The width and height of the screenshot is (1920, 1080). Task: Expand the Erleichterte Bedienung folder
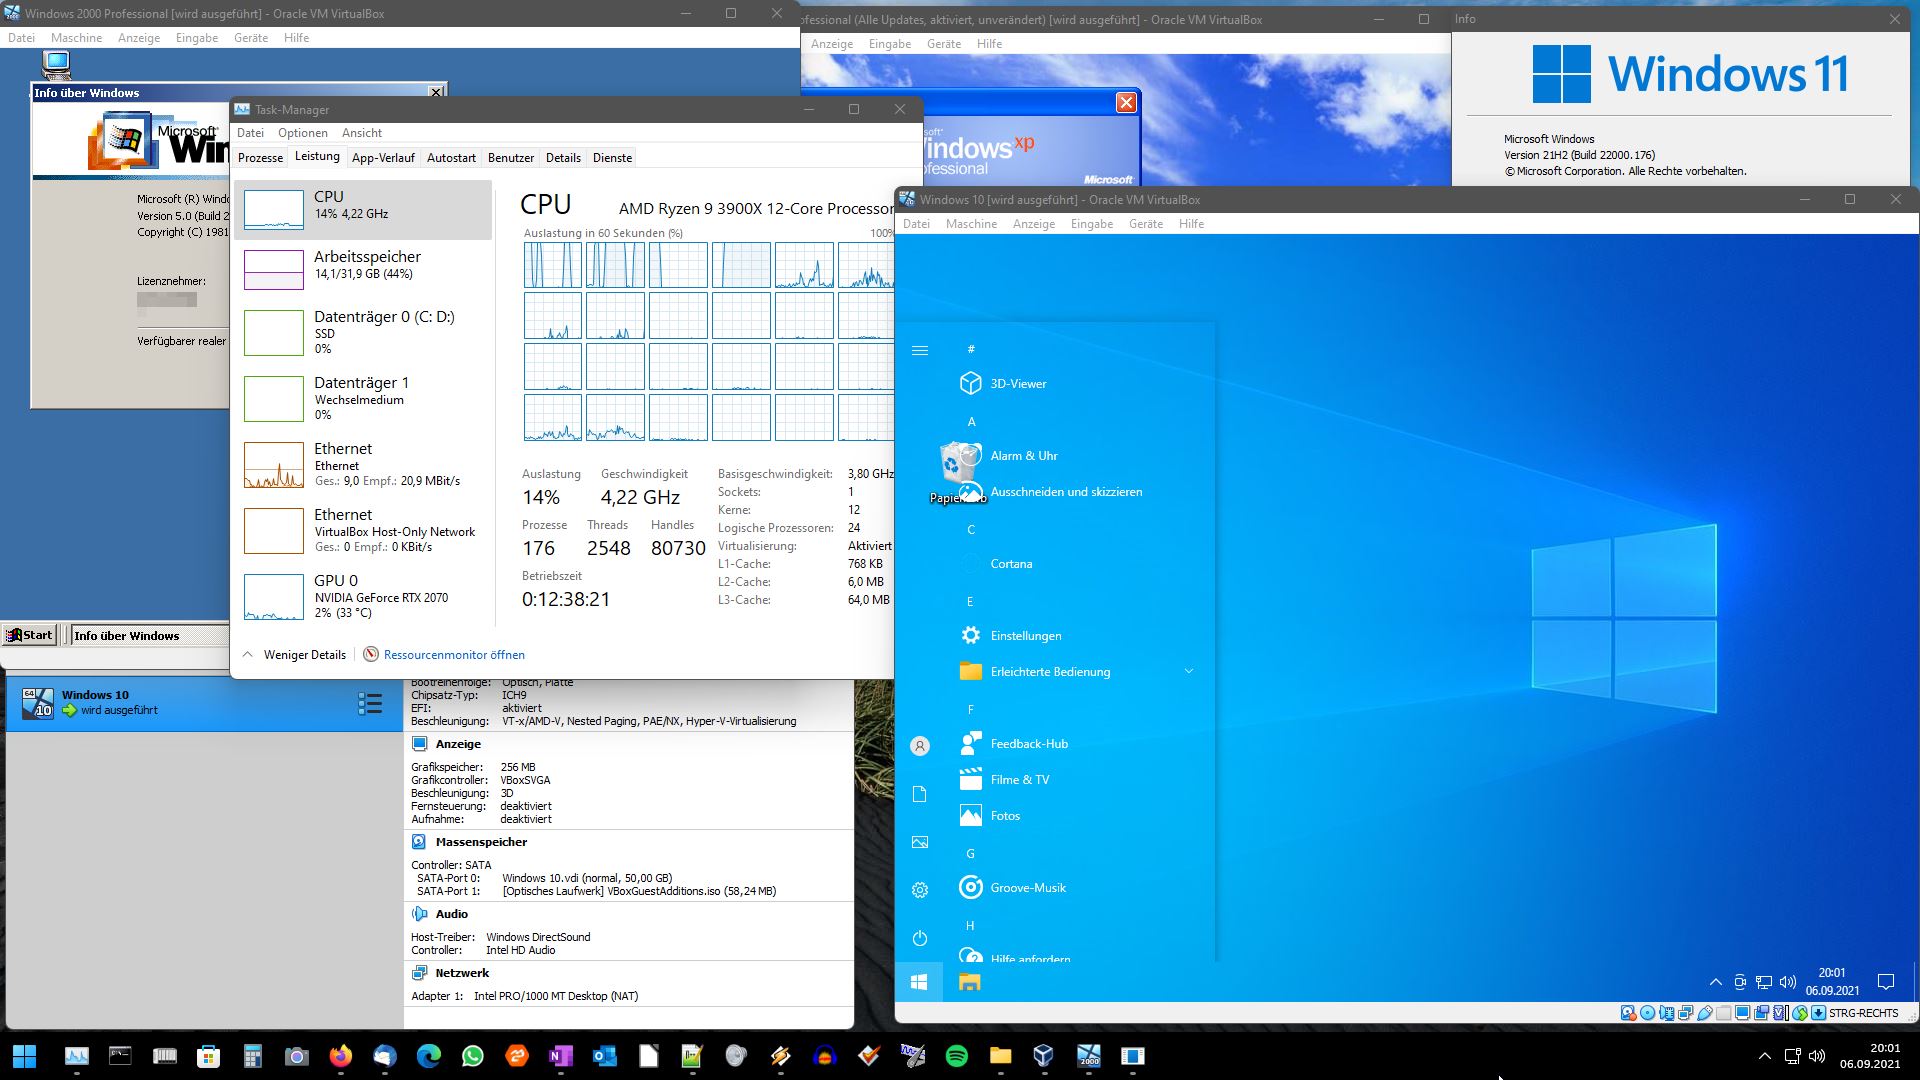pos(1188,672)
